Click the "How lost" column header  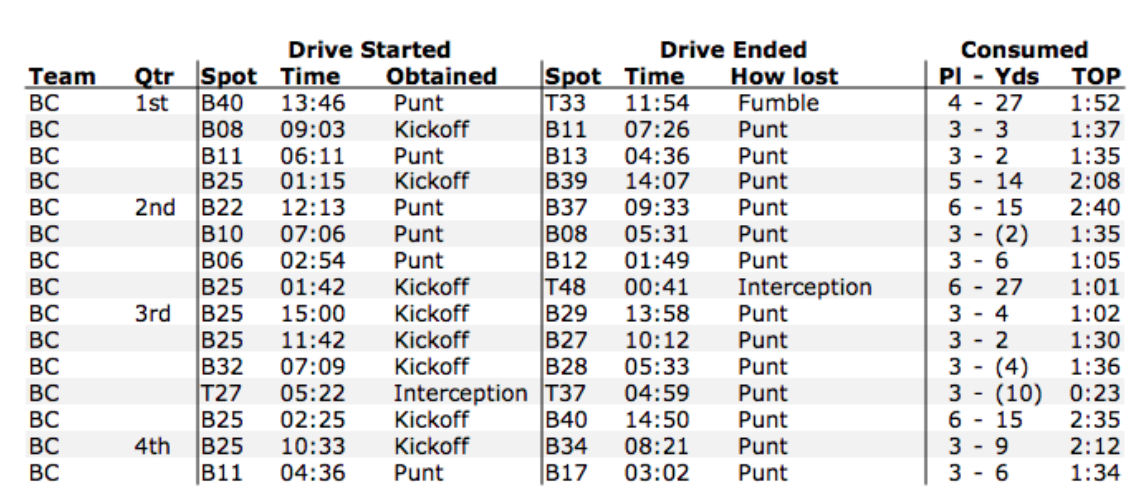point(784,76)
